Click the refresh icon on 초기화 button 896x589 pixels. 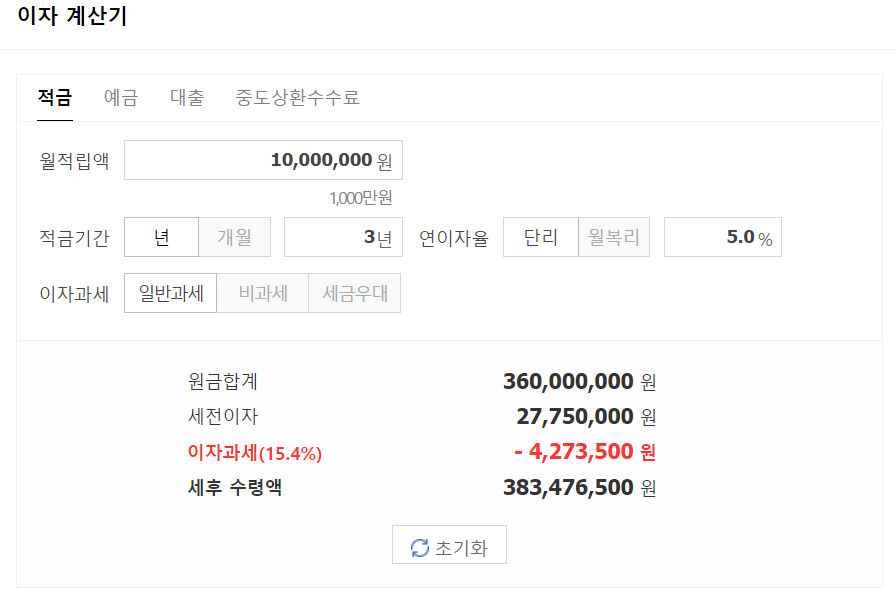coord(419,544)
